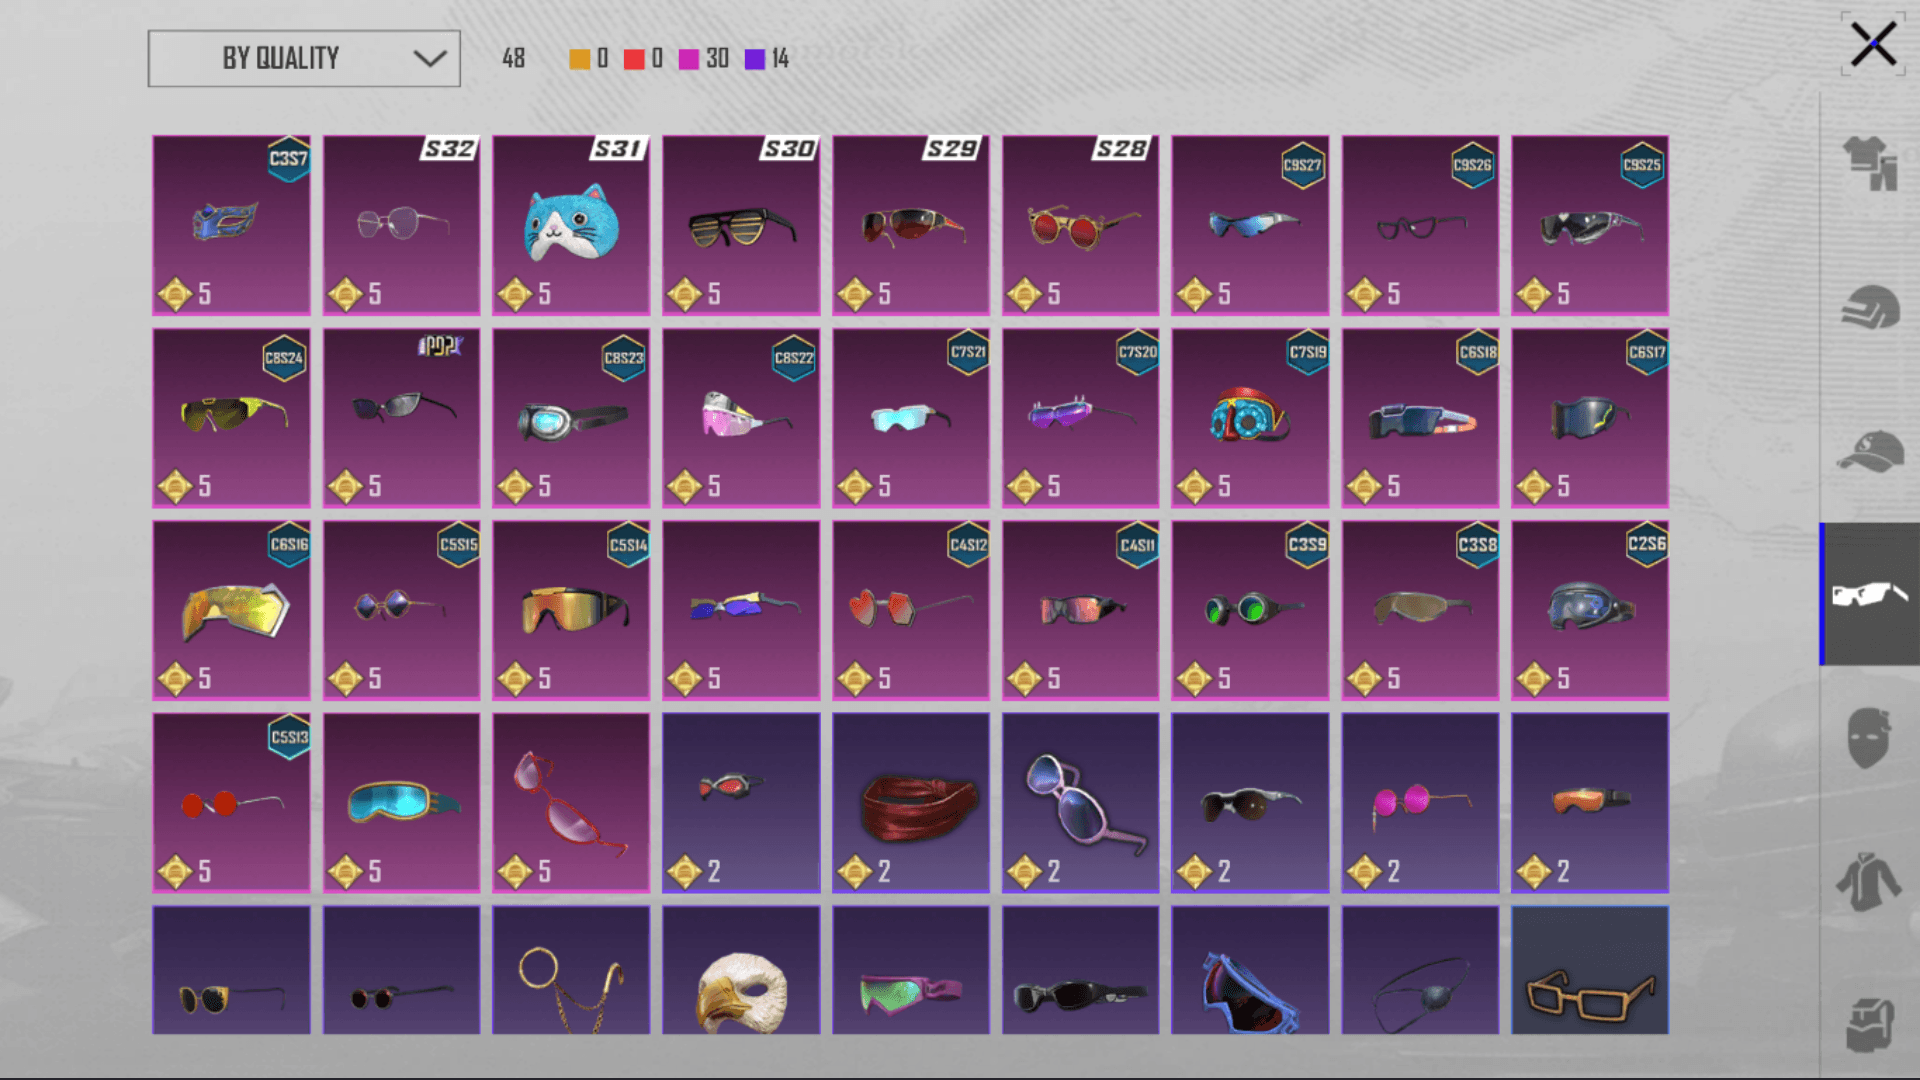Viewport: 1920px width, 1080px height.
Task: Select the C6S16 golden shield glasses
Action: 231,610
